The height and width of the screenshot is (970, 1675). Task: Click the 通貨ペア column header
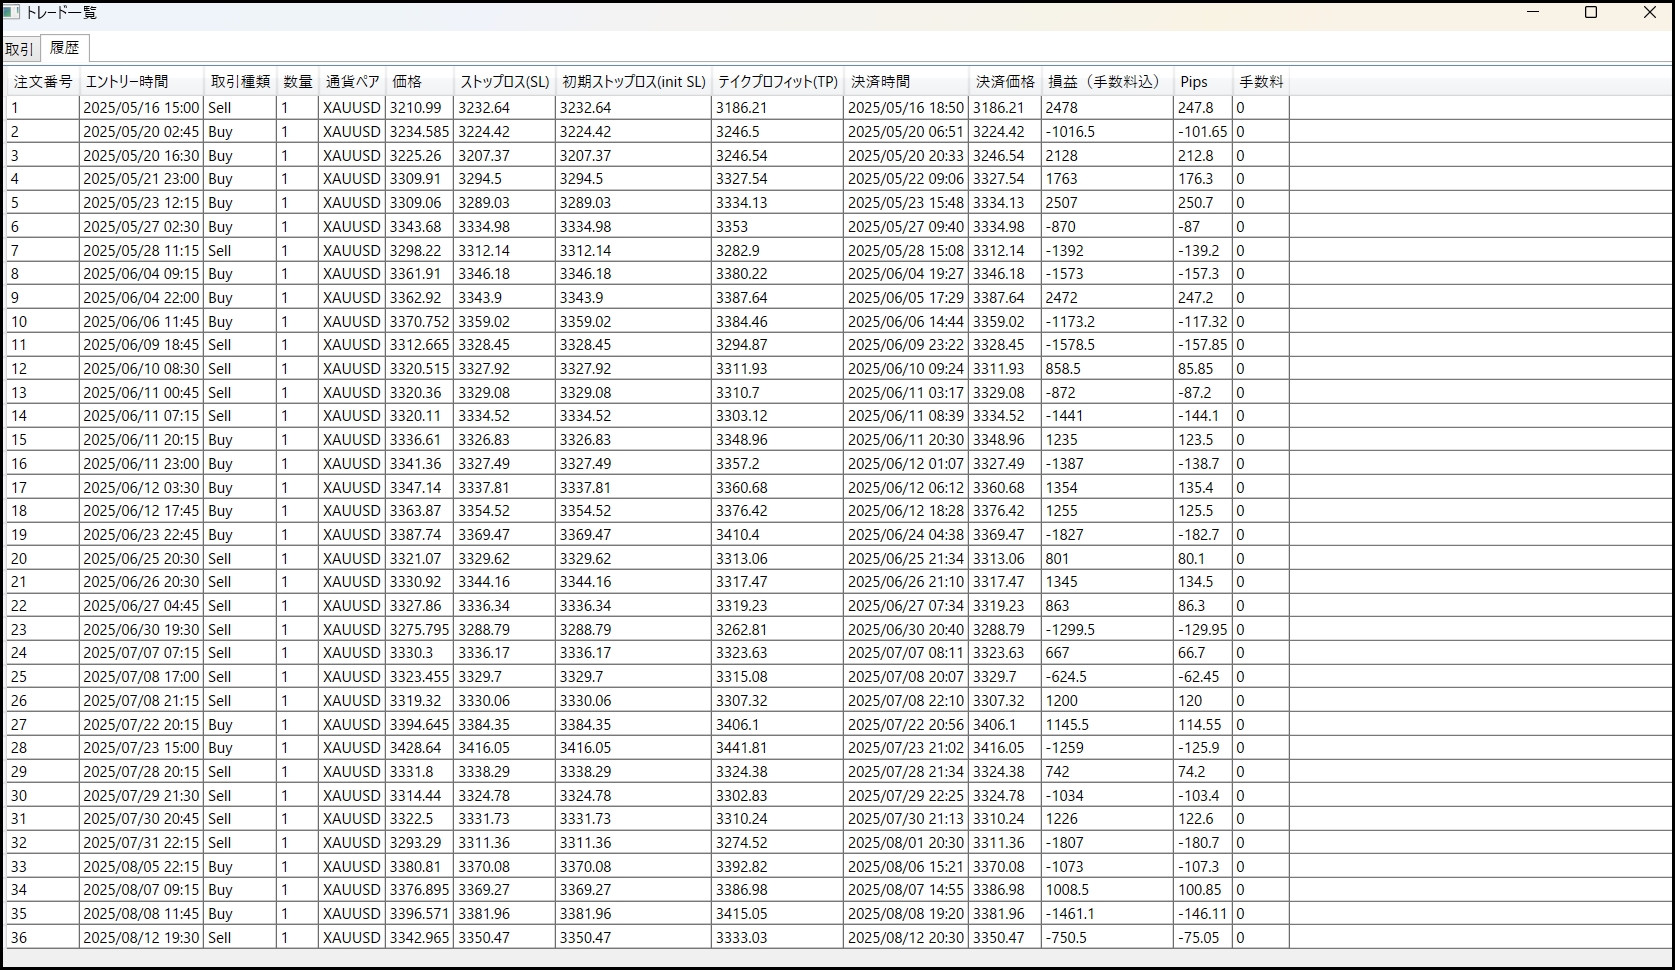pos(352,82)
